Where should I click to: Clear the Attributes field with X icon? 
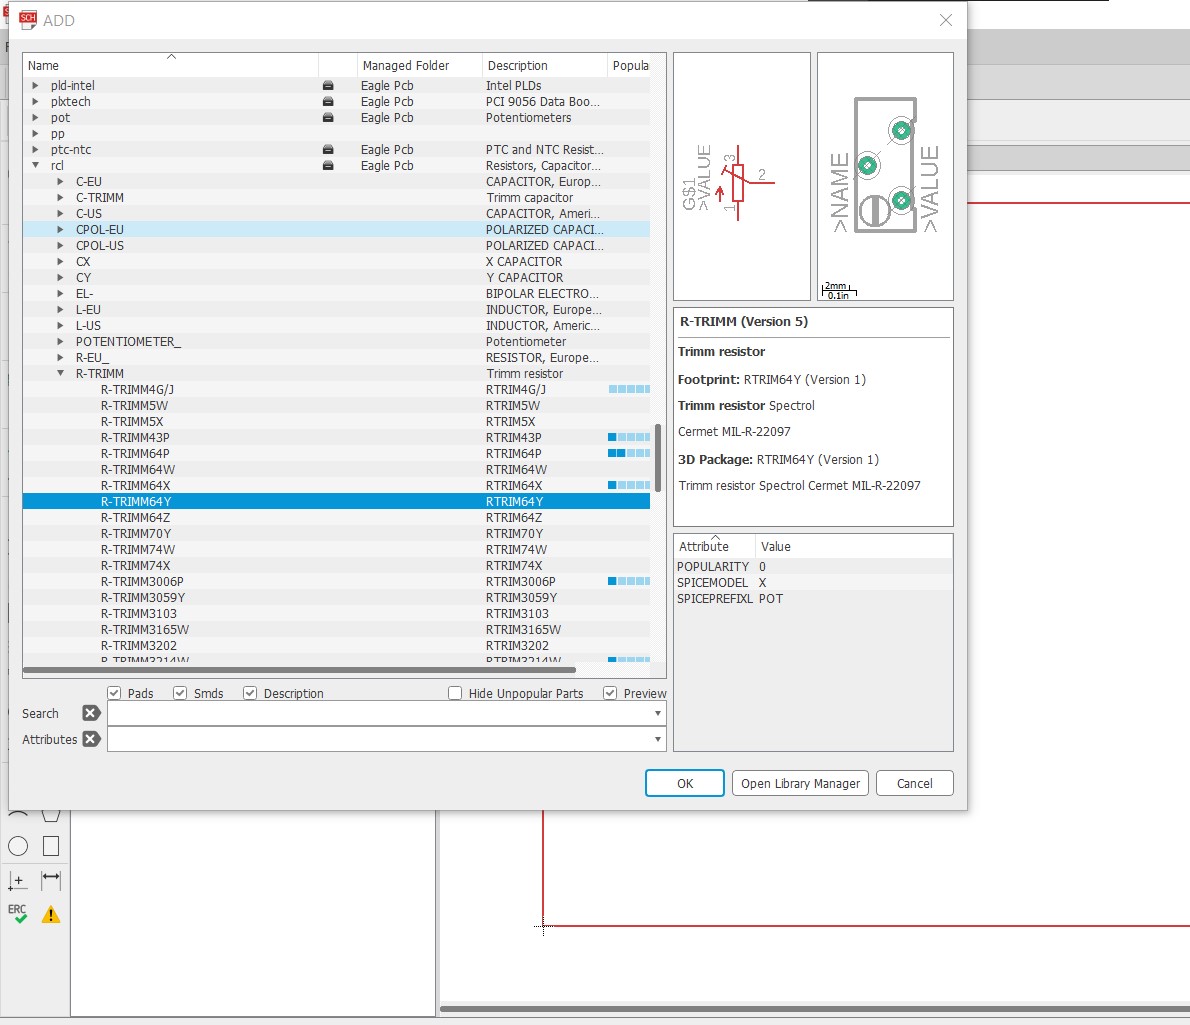pyautogui.click(x=91, y=739)
